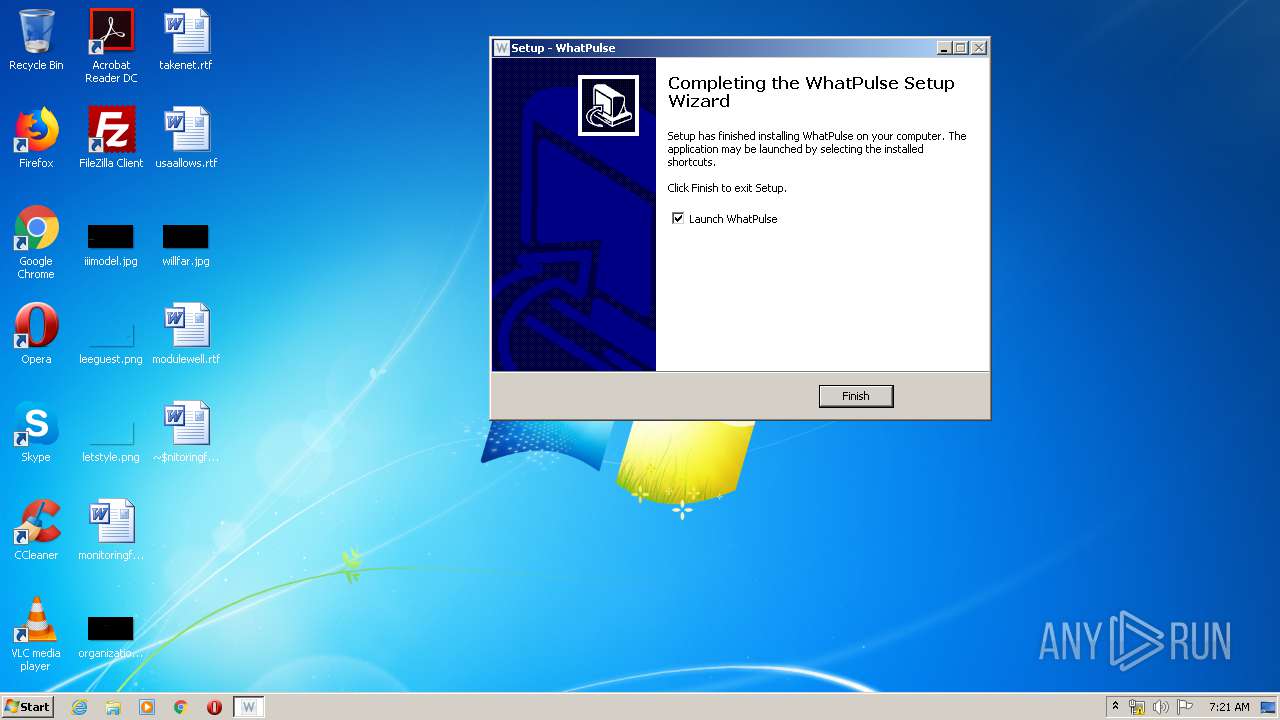Image resolution: width=1280 pixels, height=720 pixels.
Task: Select the CCleaner desktop shortcut
Action: (36, 530)
